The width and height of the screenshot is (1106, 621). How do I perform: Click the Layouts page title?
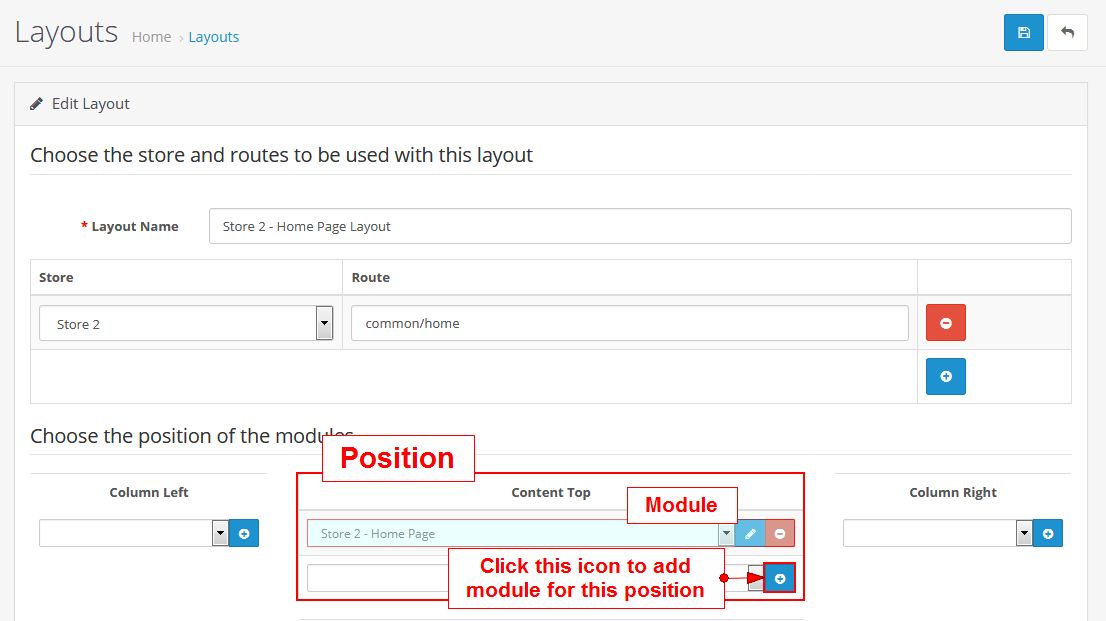point(66,32)
